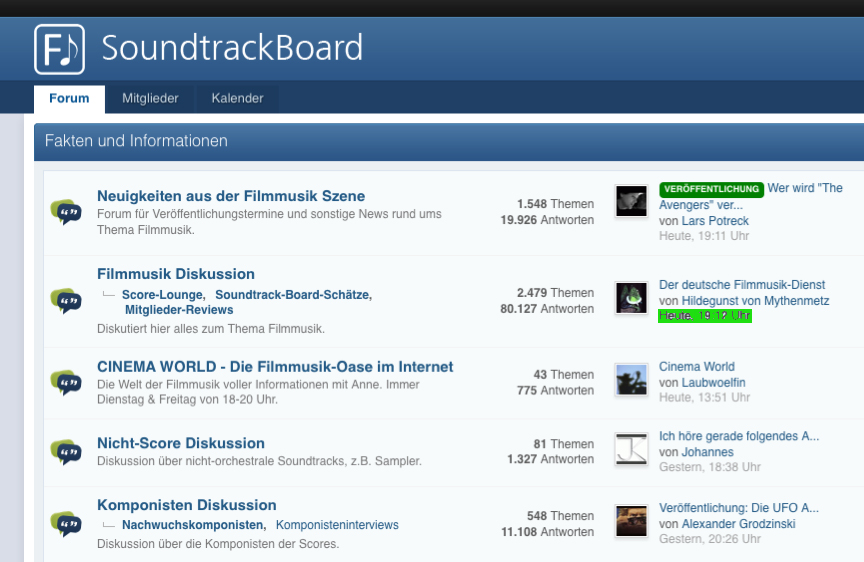Viewport: 864px width, 562px height.
Task: Open Hildegunst von Mythenmetz avatar image
Action: [631, 297]
